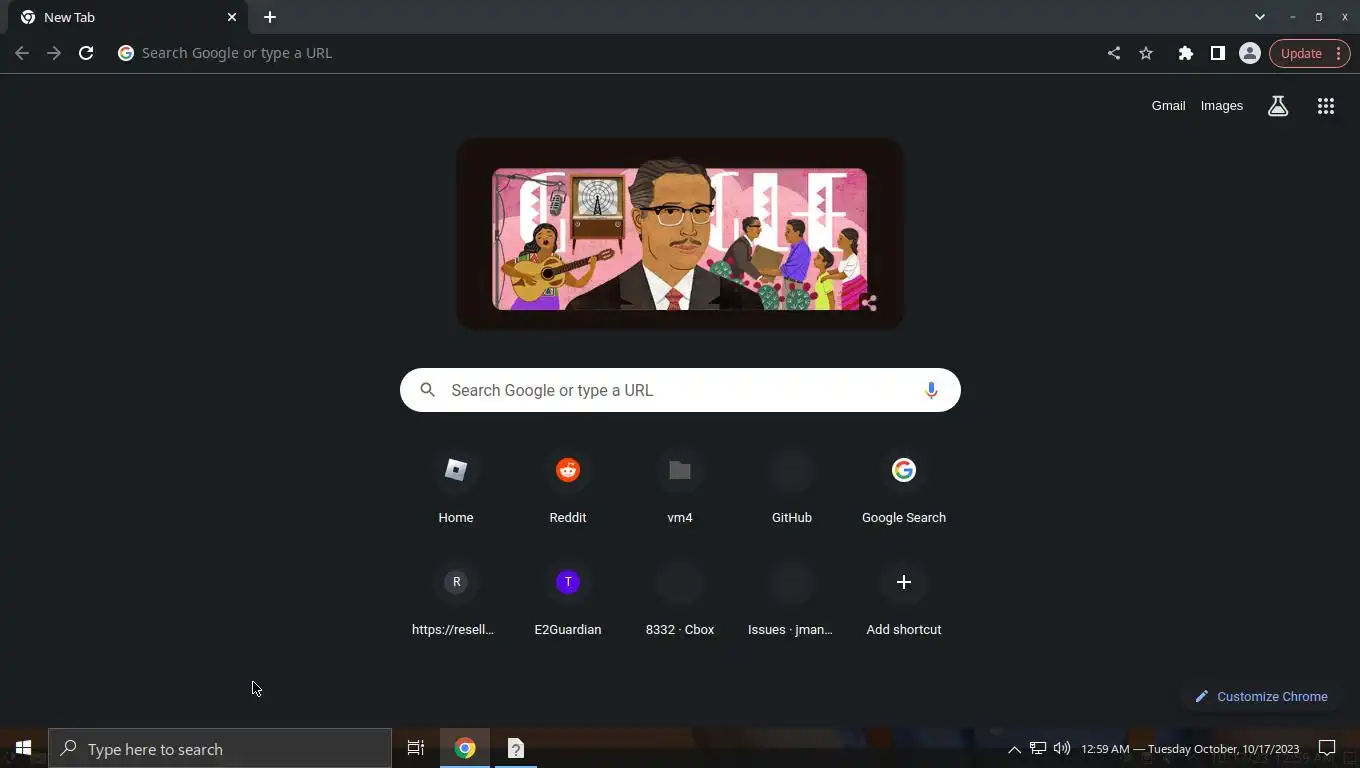This screenshot has width=1360, height=768.
Task: Open the GitHub shortcut
Action: pos(792,486)
